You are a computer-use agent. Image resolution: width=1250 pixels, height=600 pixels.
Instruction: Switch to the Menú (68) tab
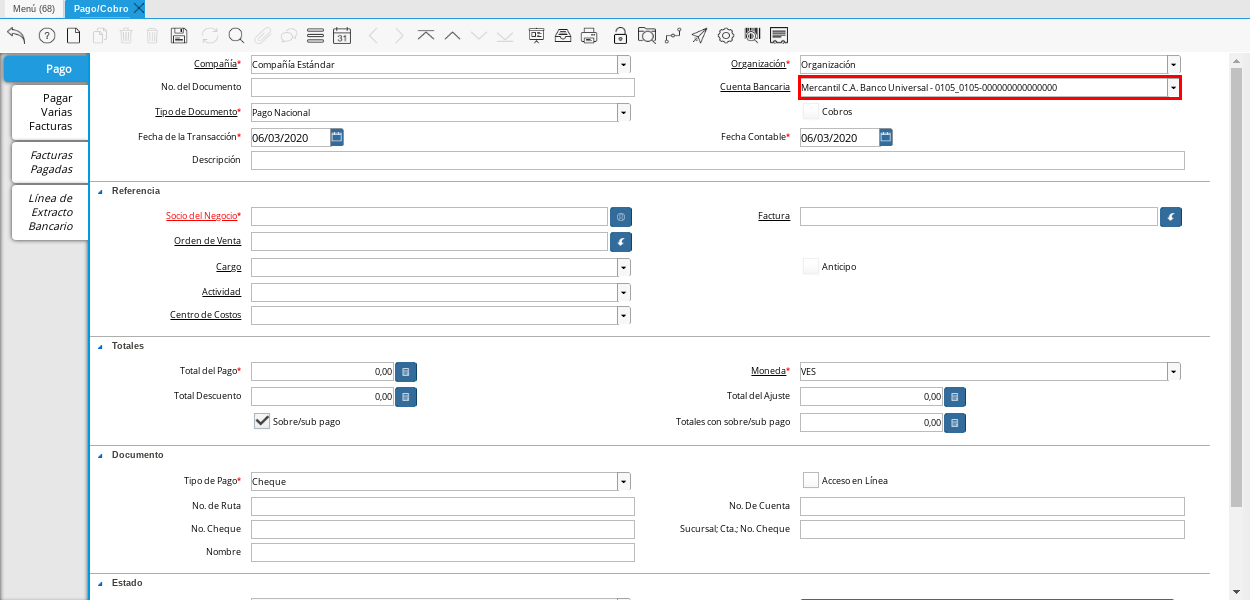34,8
